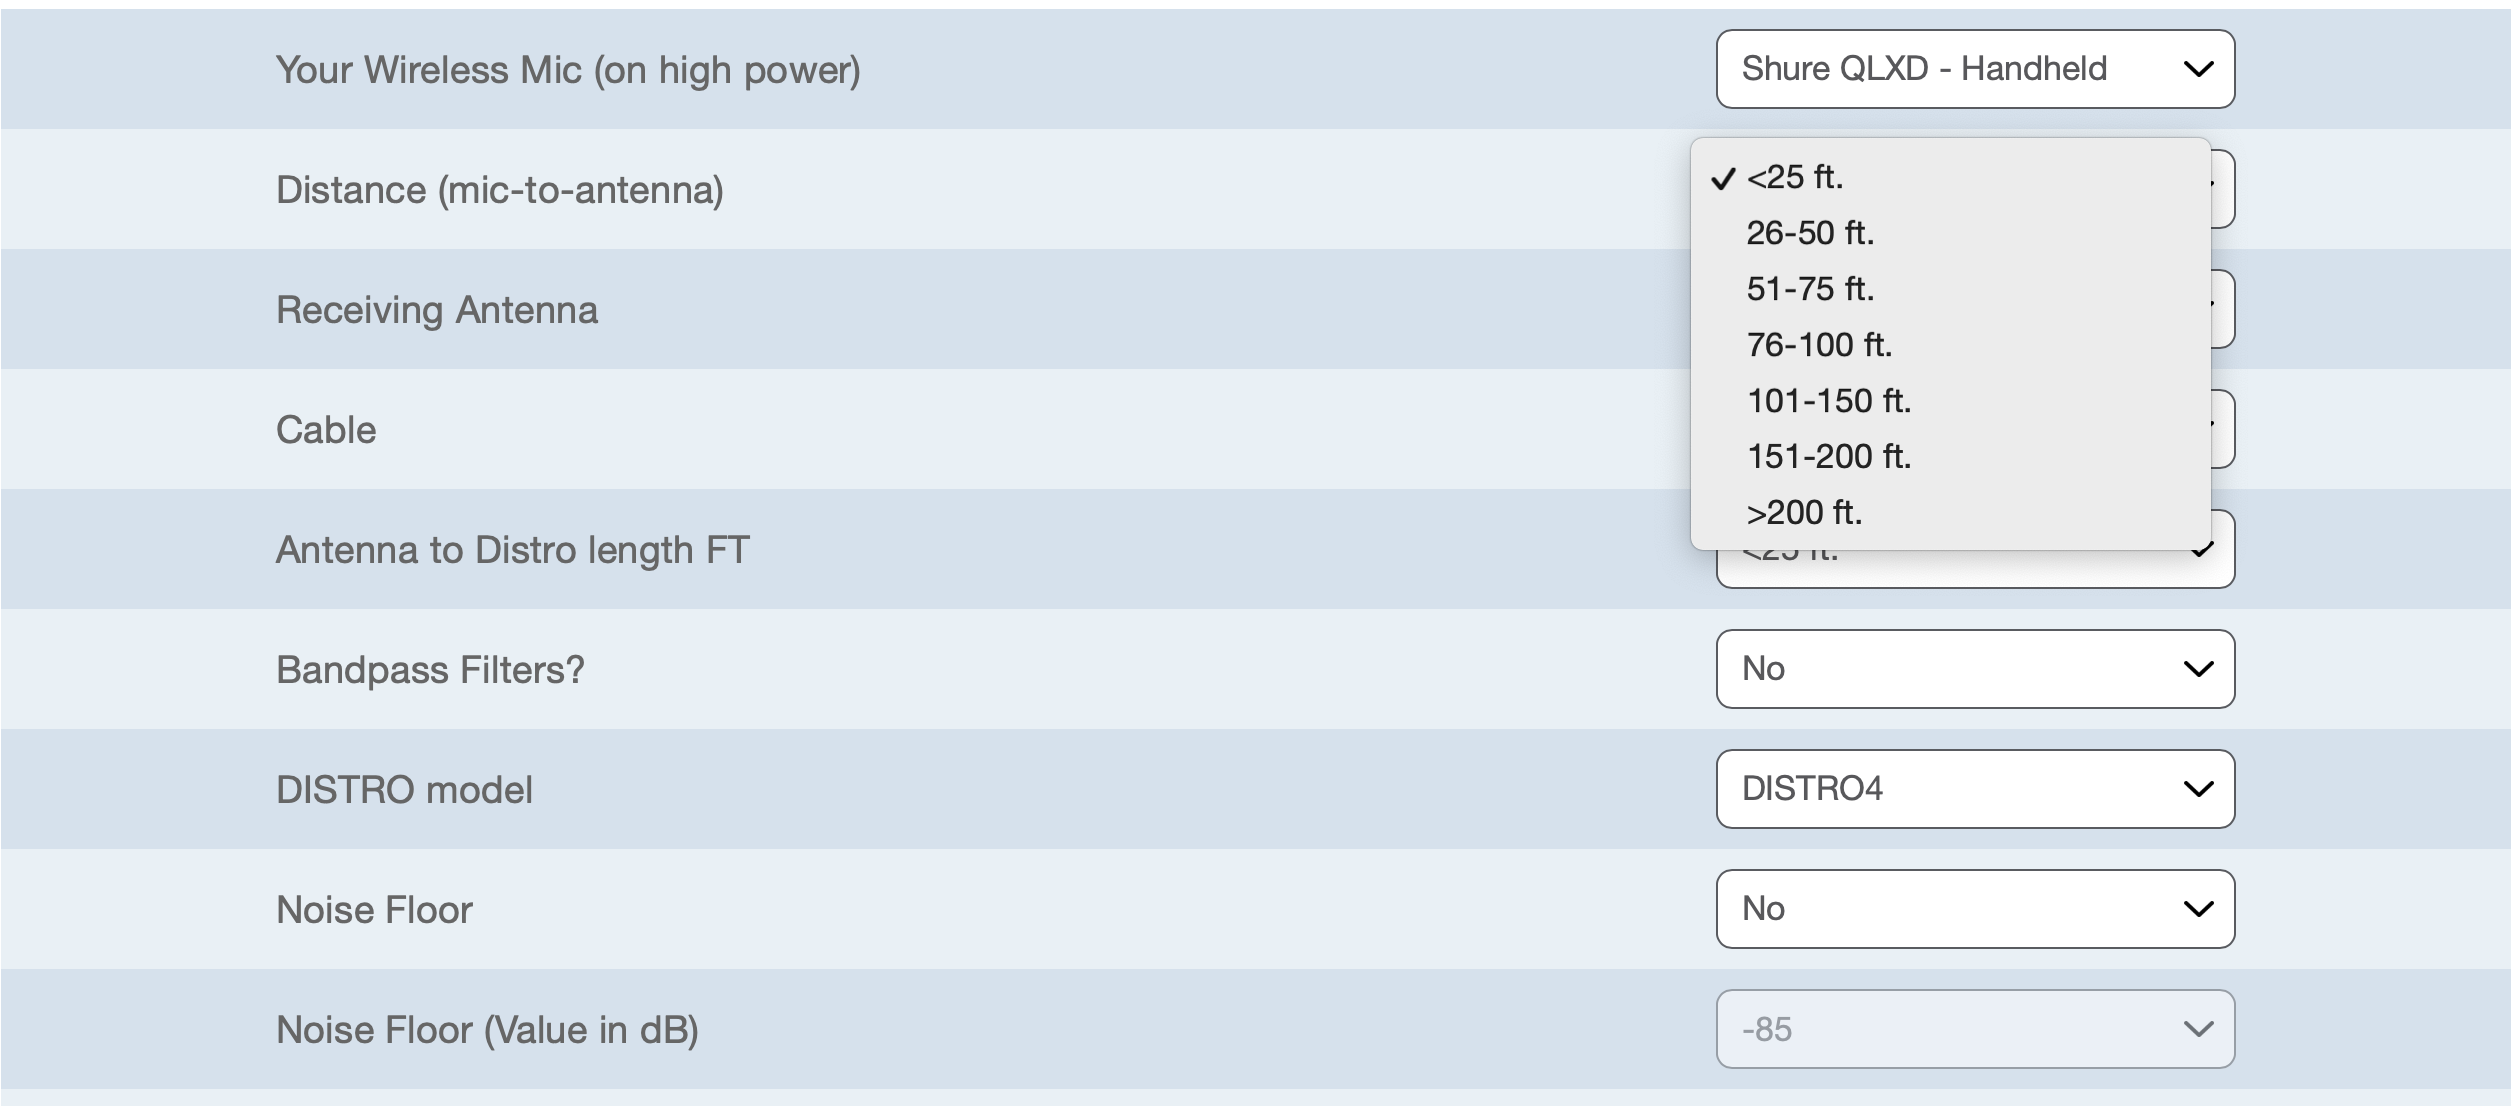The width and height of the screenshot is (2515, 1106).
Task: Open the Noise Floor No dropdown
Action: coord(1974,909)
